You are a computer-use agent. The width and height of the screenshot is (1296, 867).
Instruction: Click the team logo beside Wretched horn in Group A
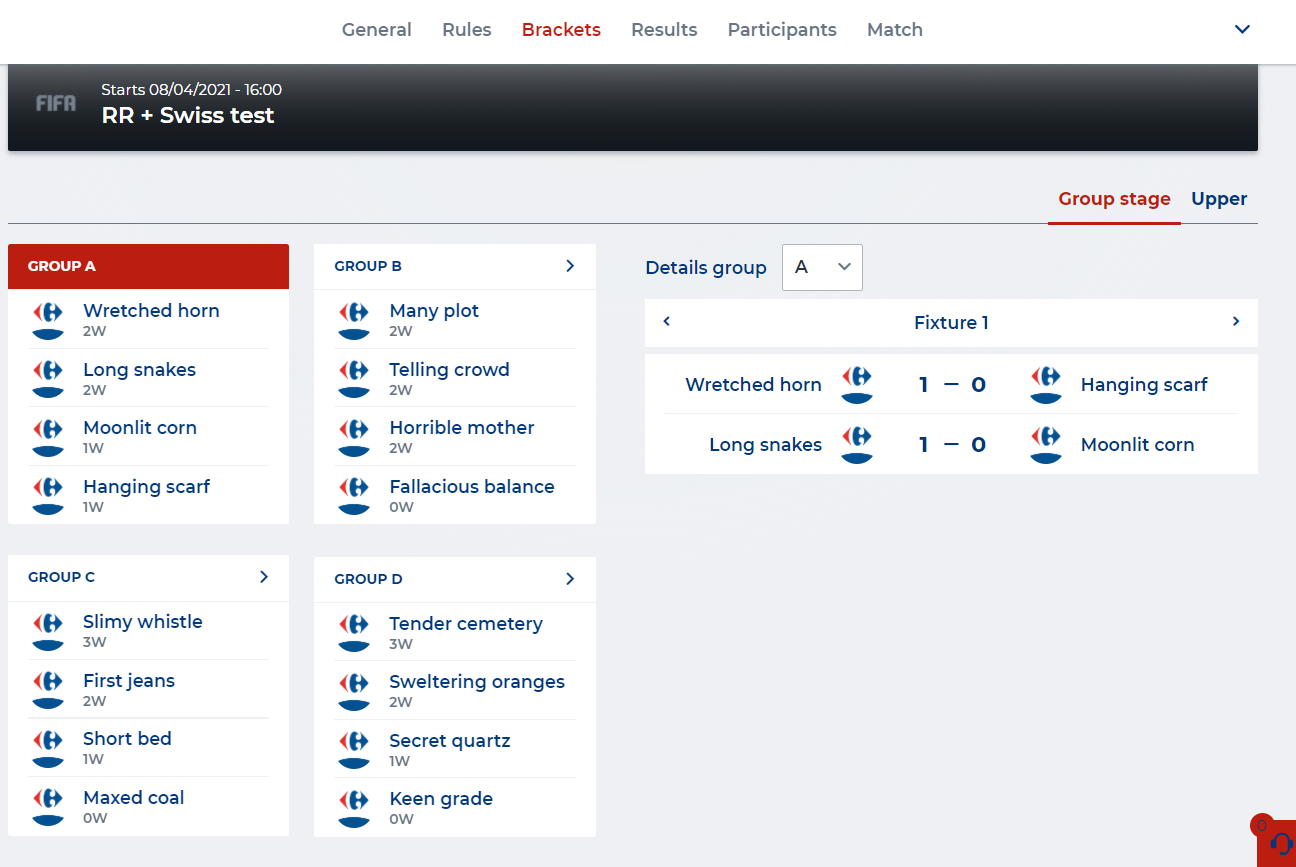(x=48, y=319)
